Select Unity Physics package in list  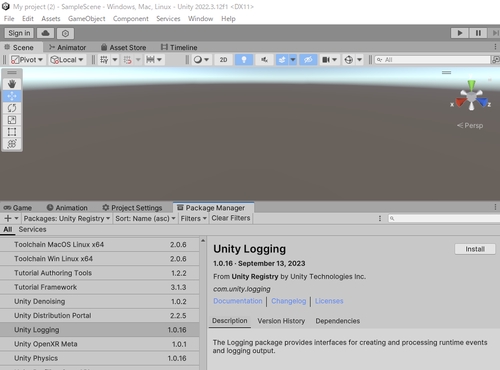[x=100, y=358]
